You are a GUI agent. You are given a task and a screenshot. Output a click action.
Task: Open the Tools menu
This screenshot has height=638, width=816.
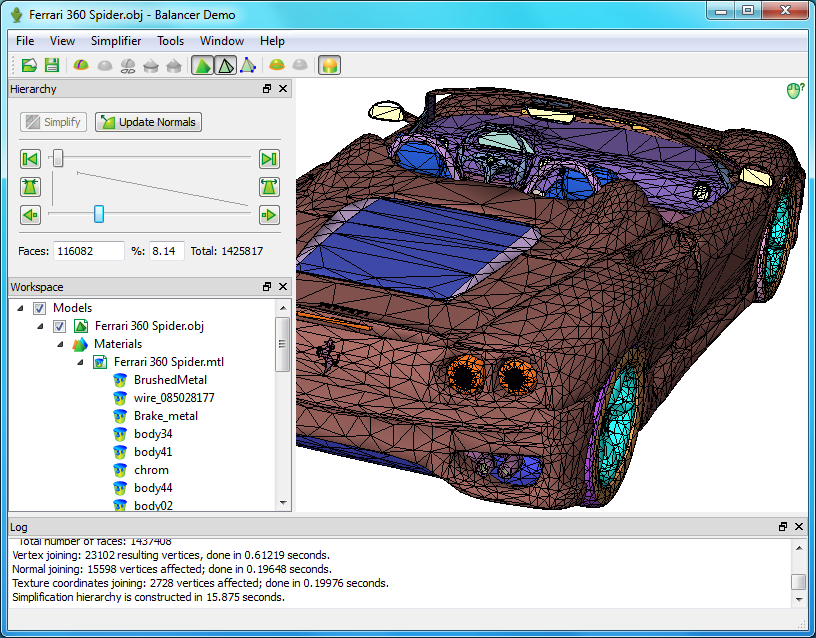pyautogui.click(x=170, y=41)
